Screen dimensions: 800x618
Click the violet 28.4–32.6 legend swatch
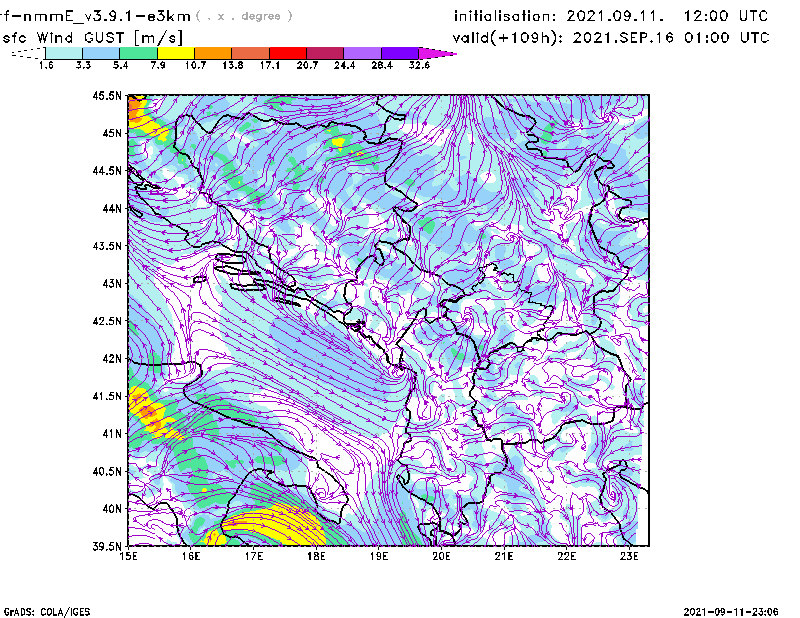pyautogui.click(x=400, y=53)
